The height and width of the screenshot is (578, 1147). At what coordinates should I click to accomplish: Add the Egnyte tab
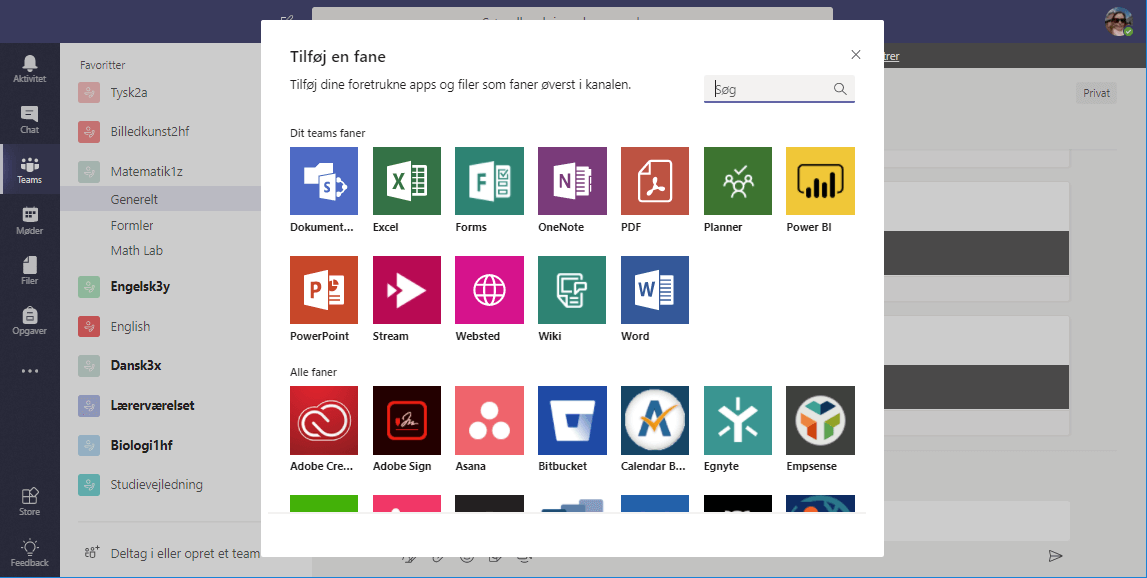point(737,420)
